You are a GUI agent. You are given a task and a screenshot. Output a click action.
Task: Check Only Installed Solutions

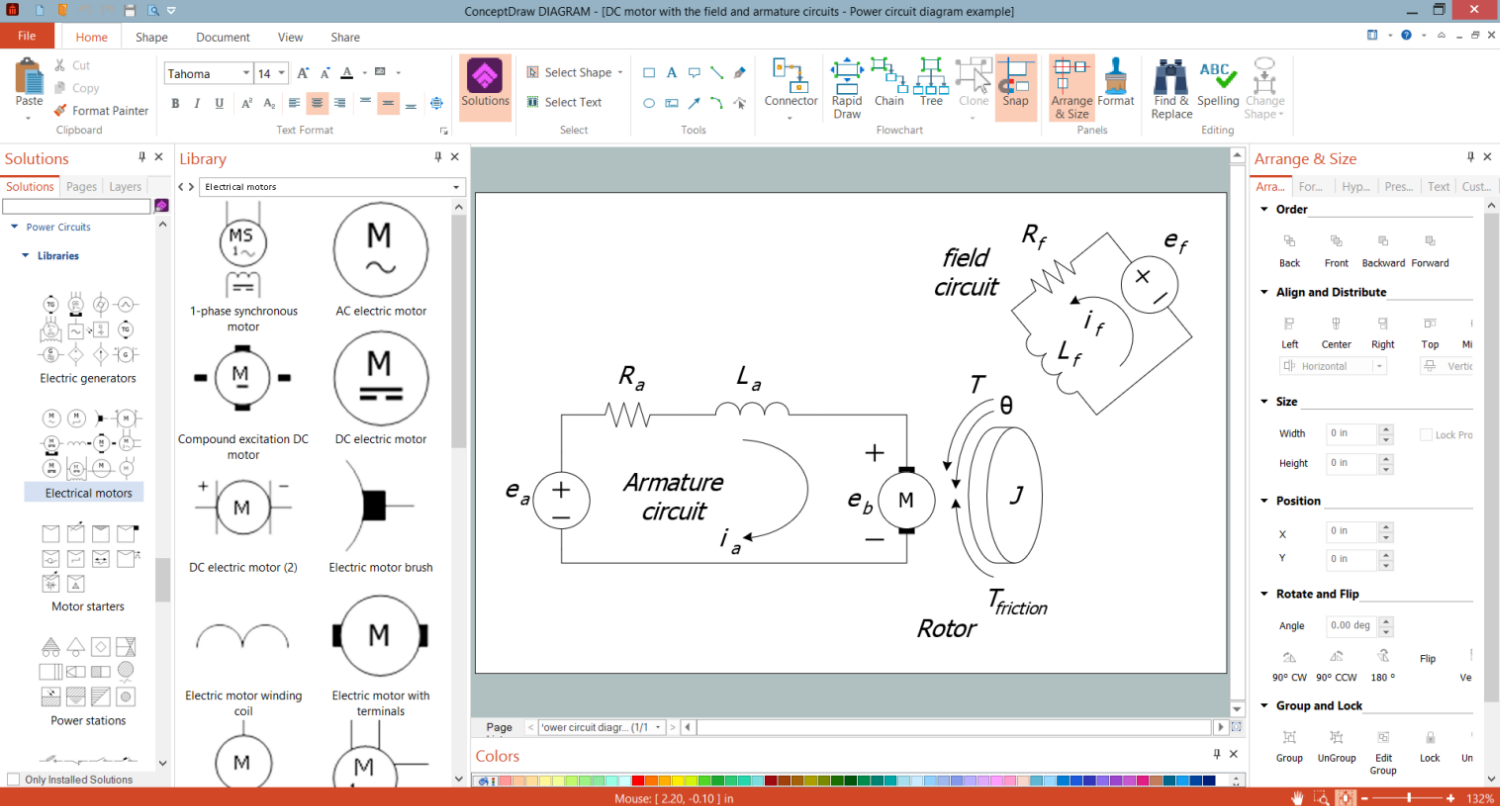(x=13, y=780)
